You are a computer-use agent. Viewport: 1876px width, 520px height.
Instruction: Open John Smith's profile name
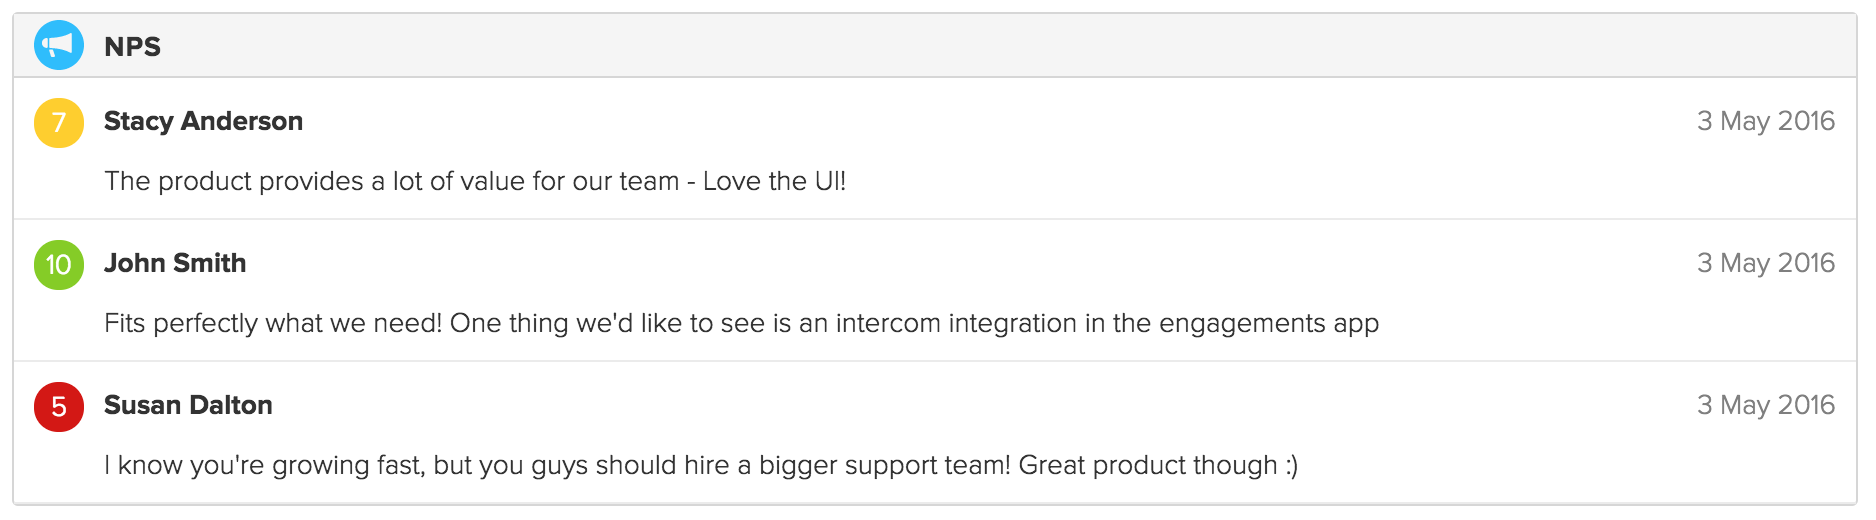point(175,263)
